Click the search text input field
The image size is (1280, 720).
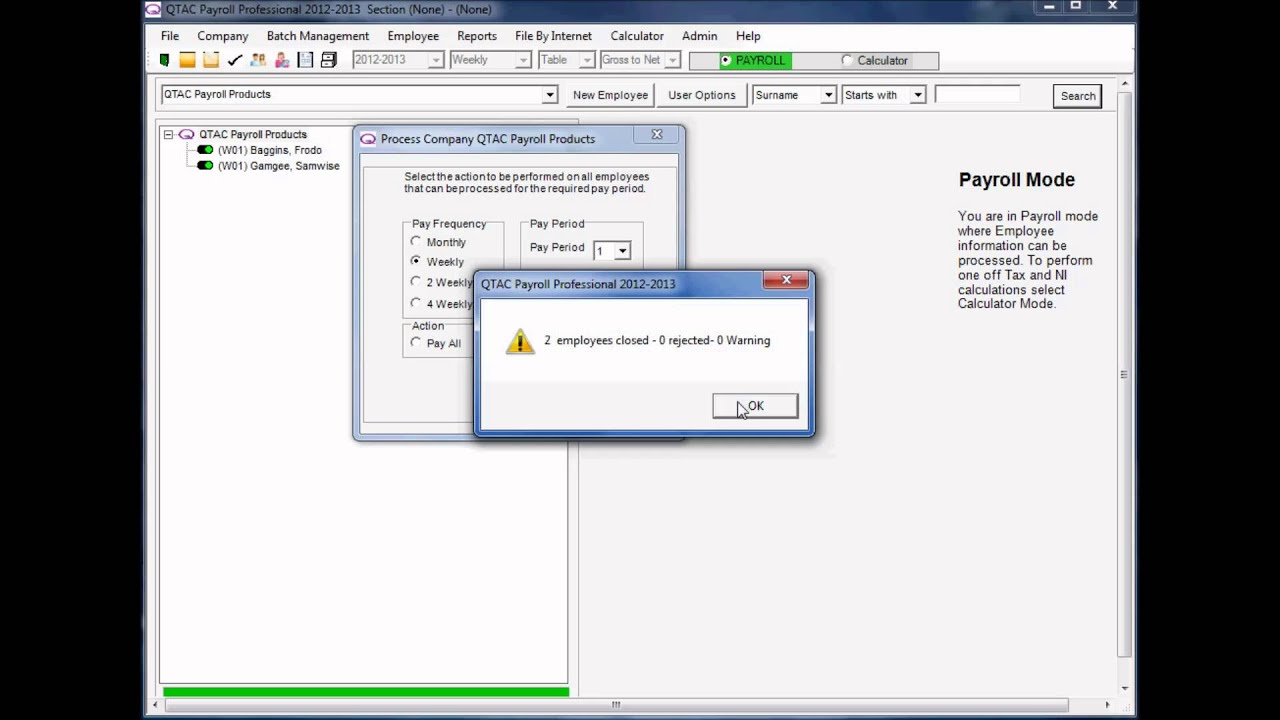coord(977,95)
